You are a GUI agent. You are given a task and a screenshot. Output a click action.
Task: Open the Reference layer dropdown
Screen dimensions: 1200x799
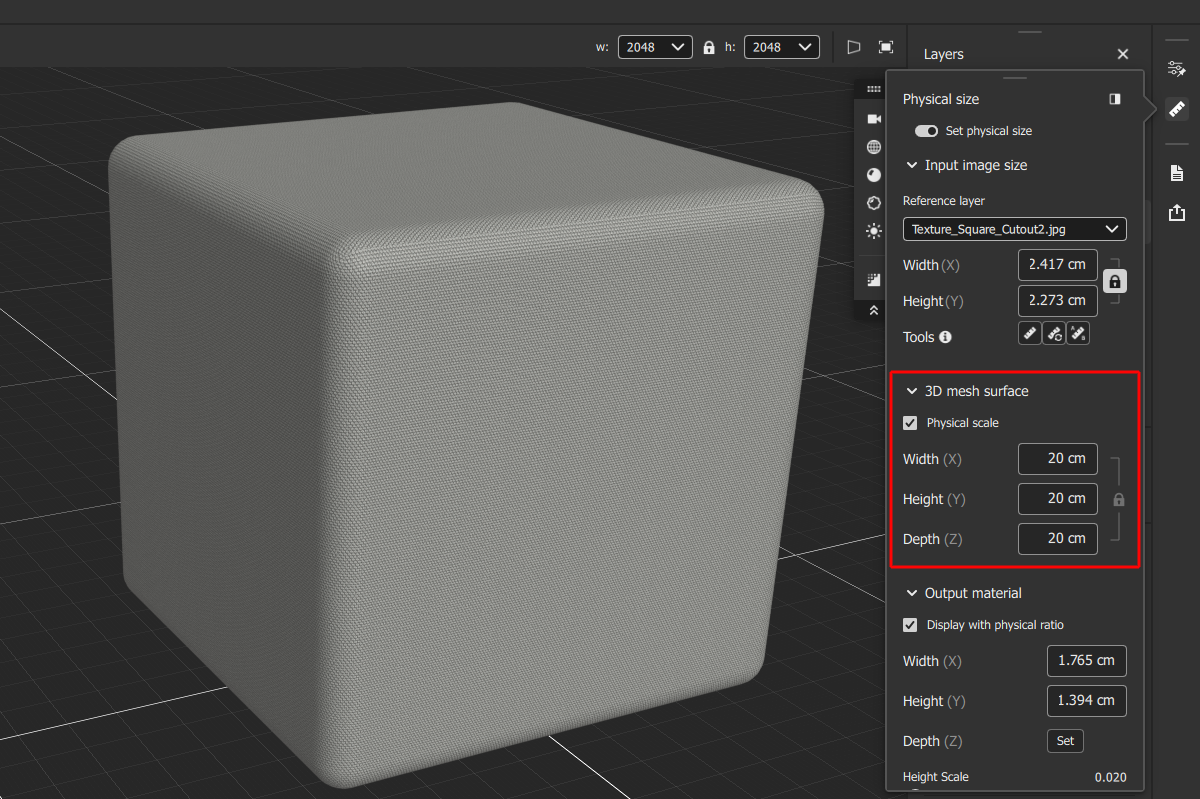[1014, 229]
